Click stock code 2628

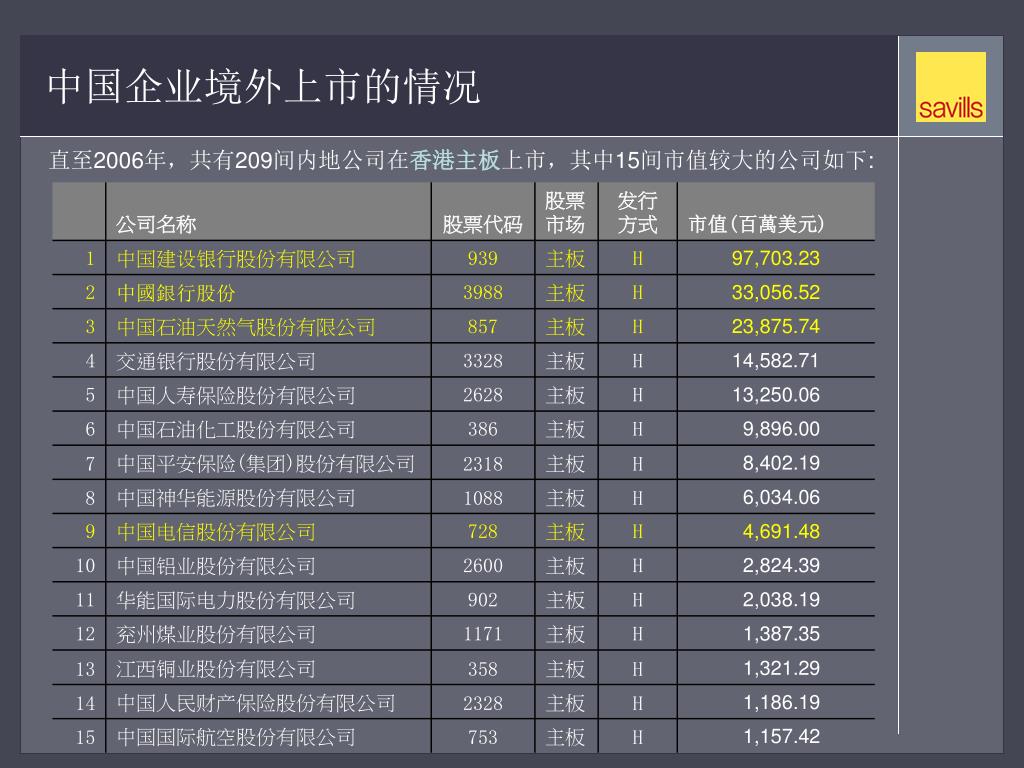(483, 394)
